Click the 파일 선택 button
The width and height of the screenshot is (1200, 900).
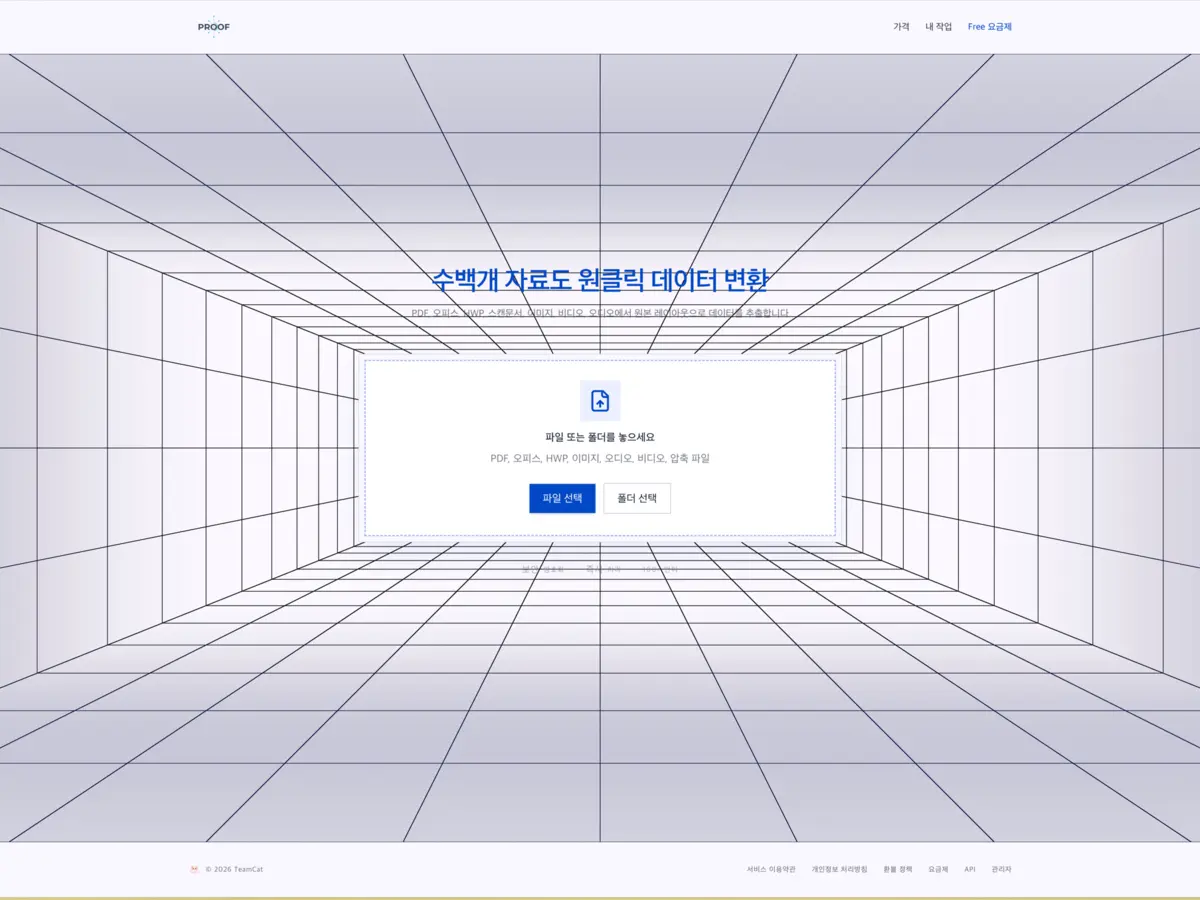[x=562, y=498]
